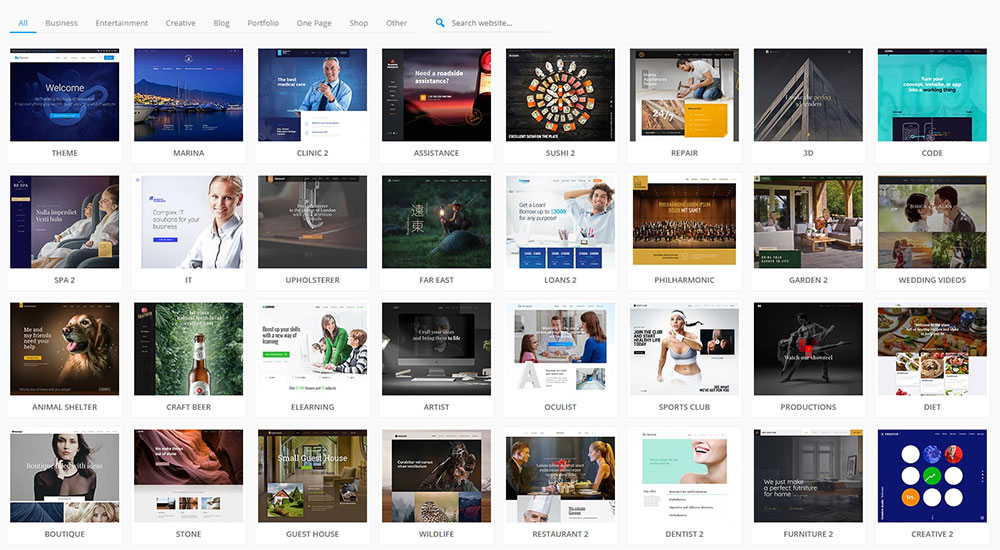This screenshot has height=550, width=1000.
Task: Open the Other category tab
Action: (397, 23)
